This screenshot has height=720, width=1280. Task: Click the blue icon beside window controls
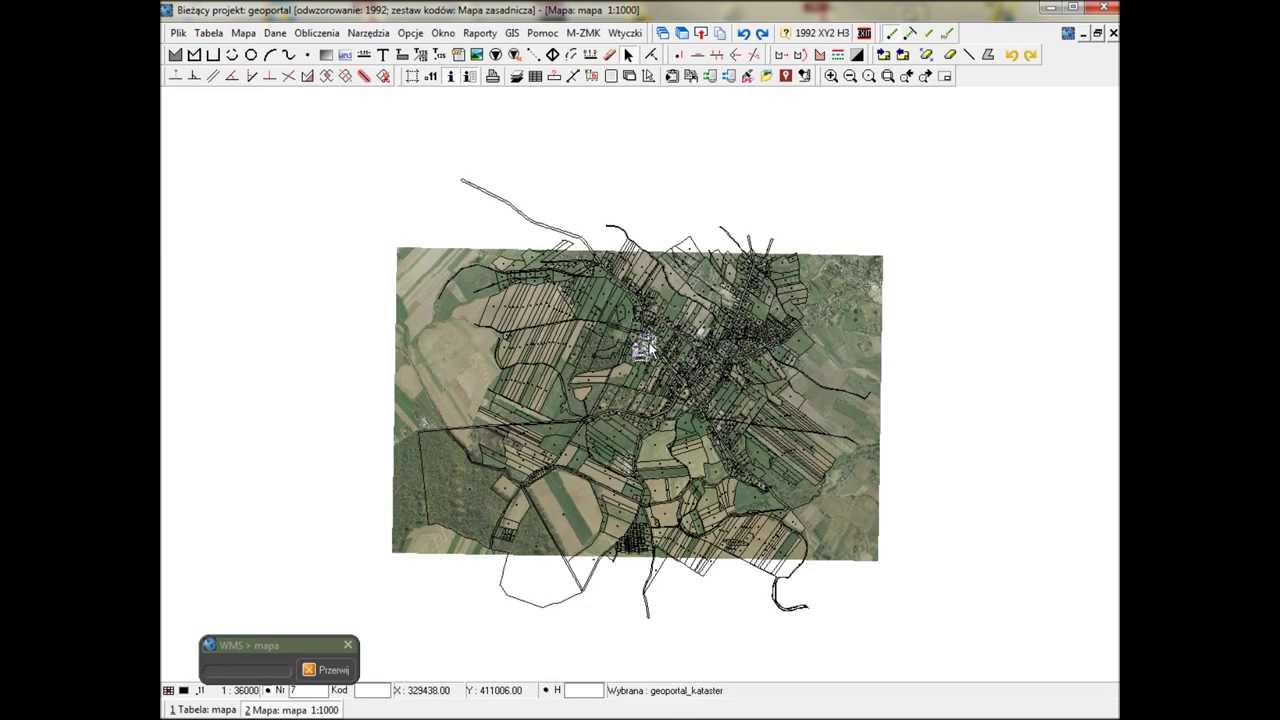[1068, 33]
